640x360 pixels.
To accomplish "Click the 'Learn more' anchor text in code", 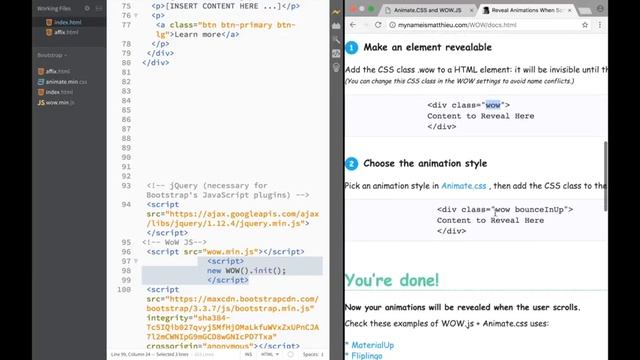I will [x=198, y=35].
